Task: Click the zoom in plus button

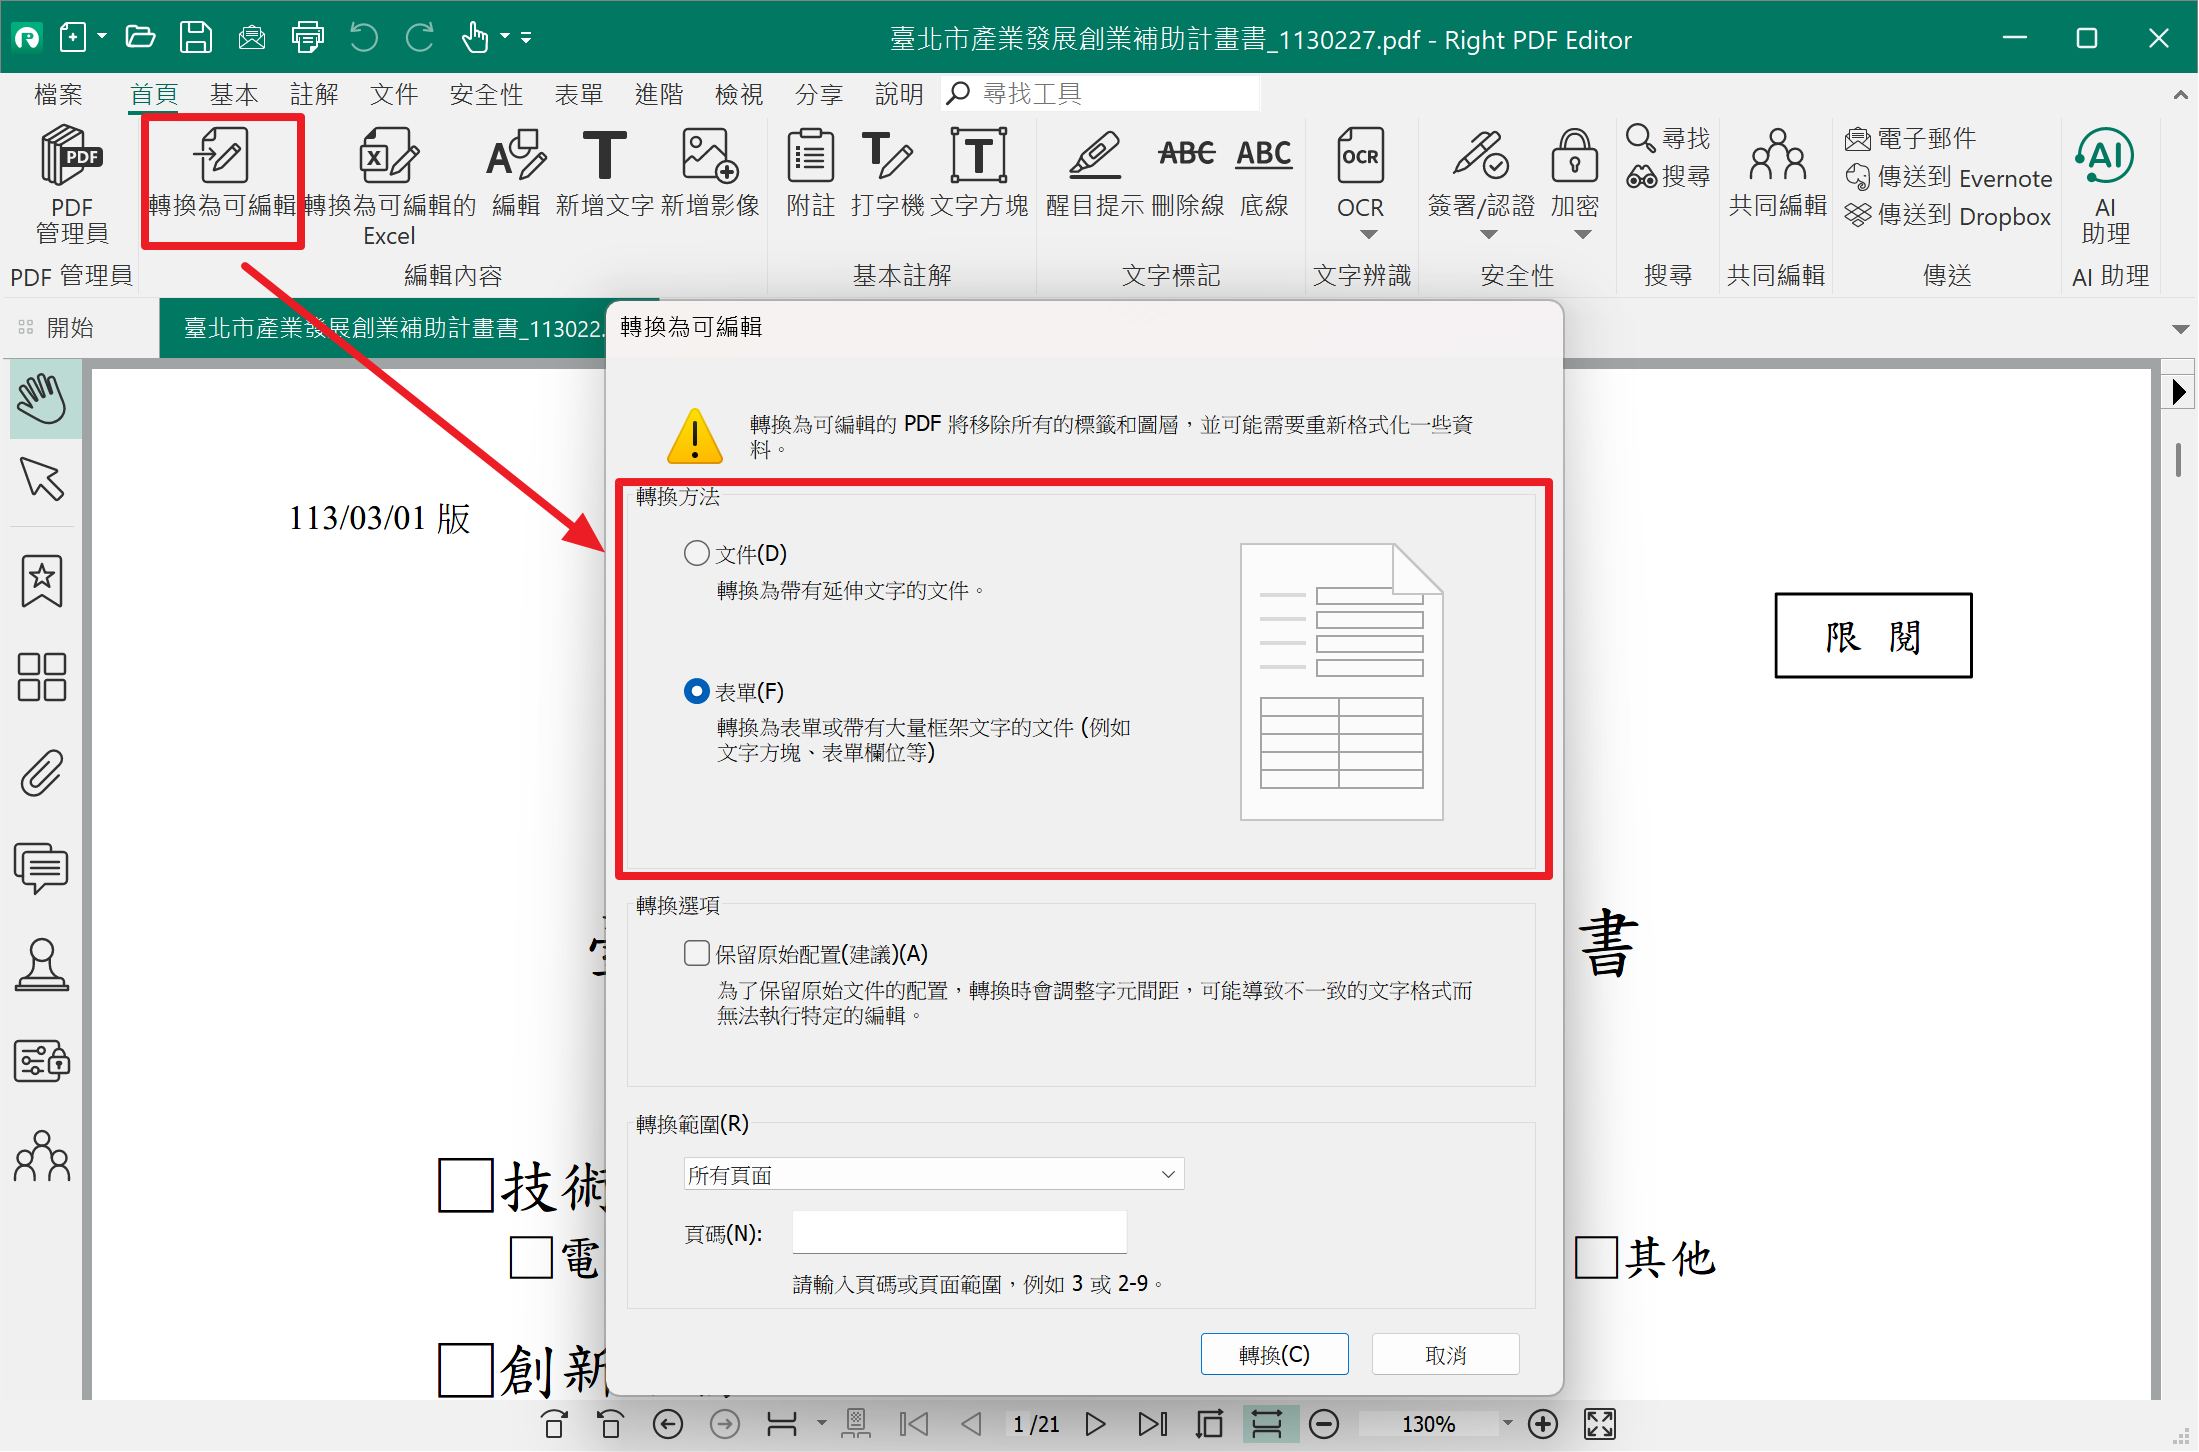Action: pos(1543,1424)
